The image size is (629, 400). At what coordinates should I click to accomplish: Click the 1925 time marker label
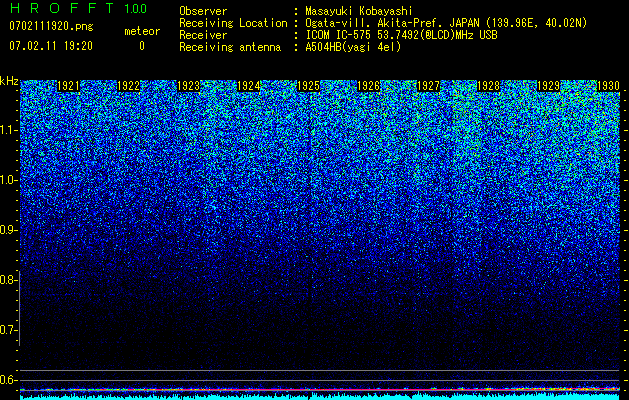(x=308, y=86)
